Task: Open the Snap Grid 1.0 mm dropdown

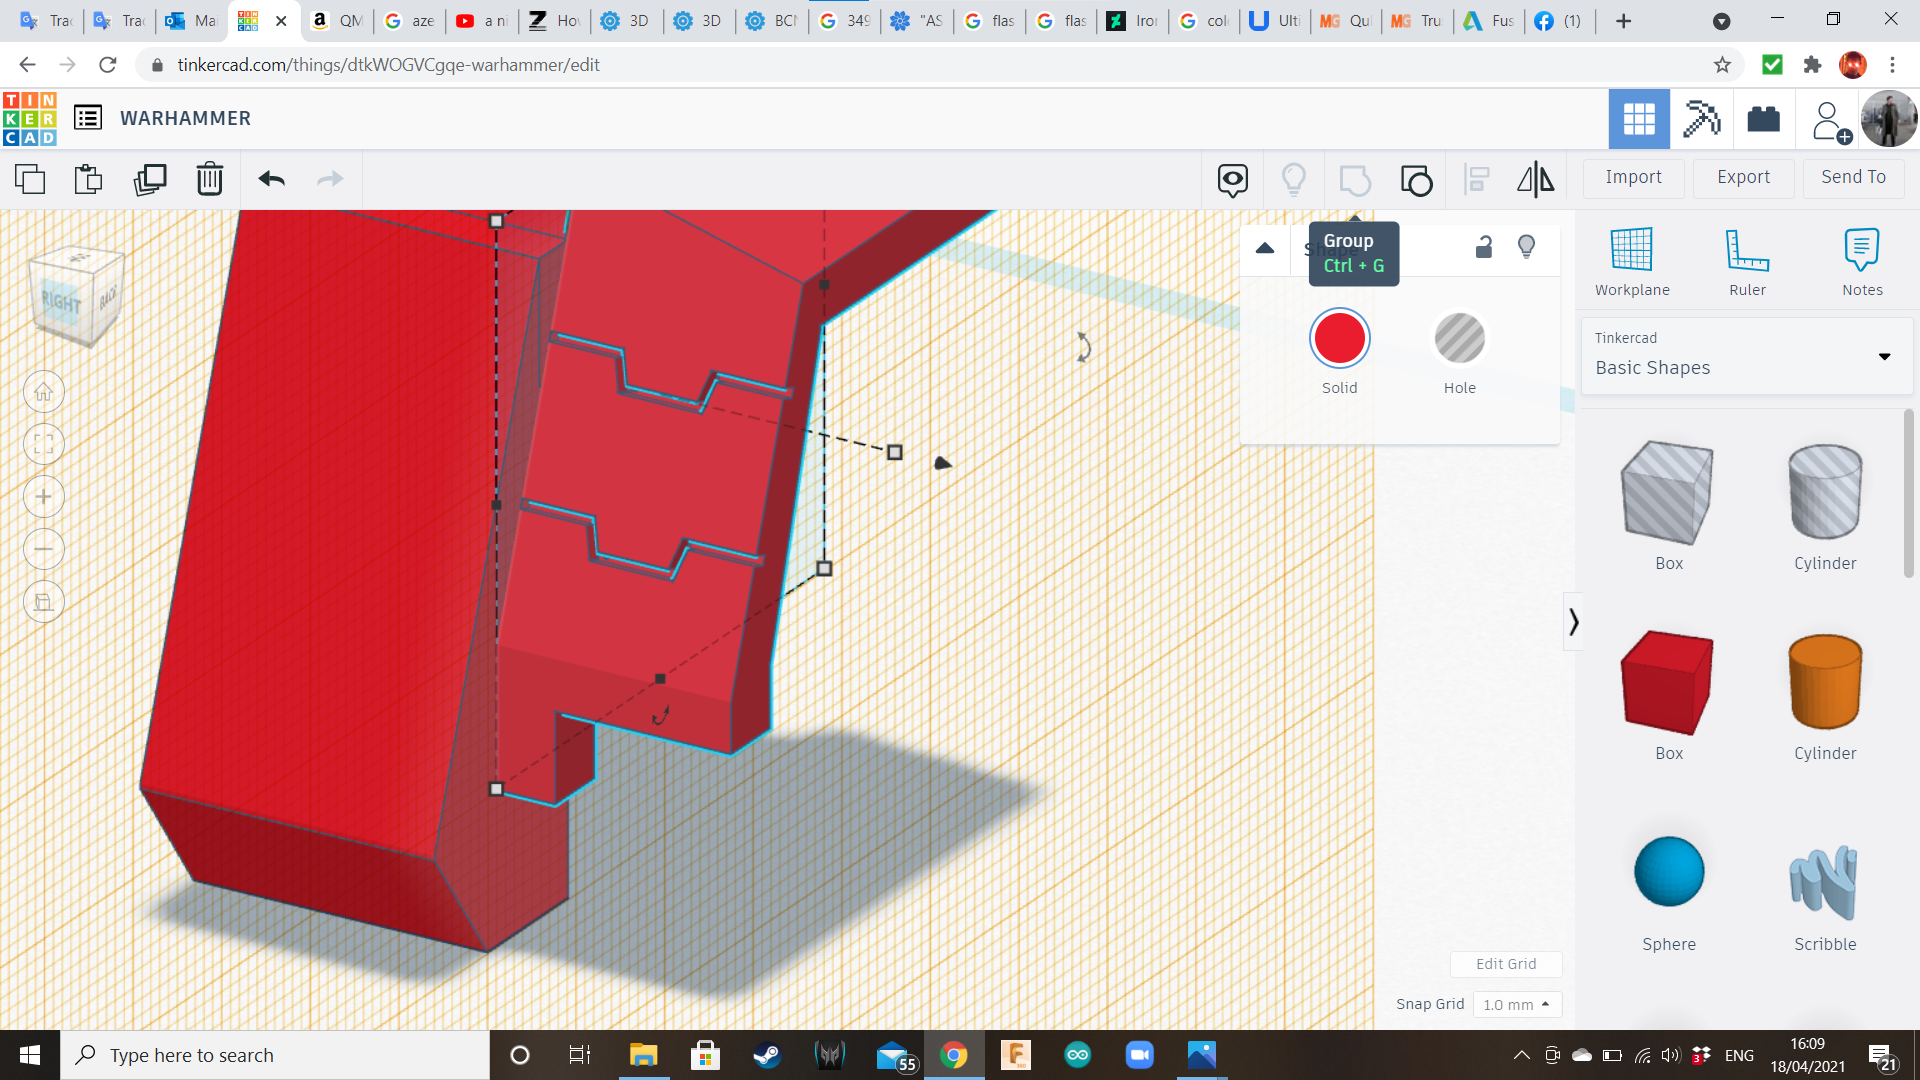Action: (x=1516, y=1004)
